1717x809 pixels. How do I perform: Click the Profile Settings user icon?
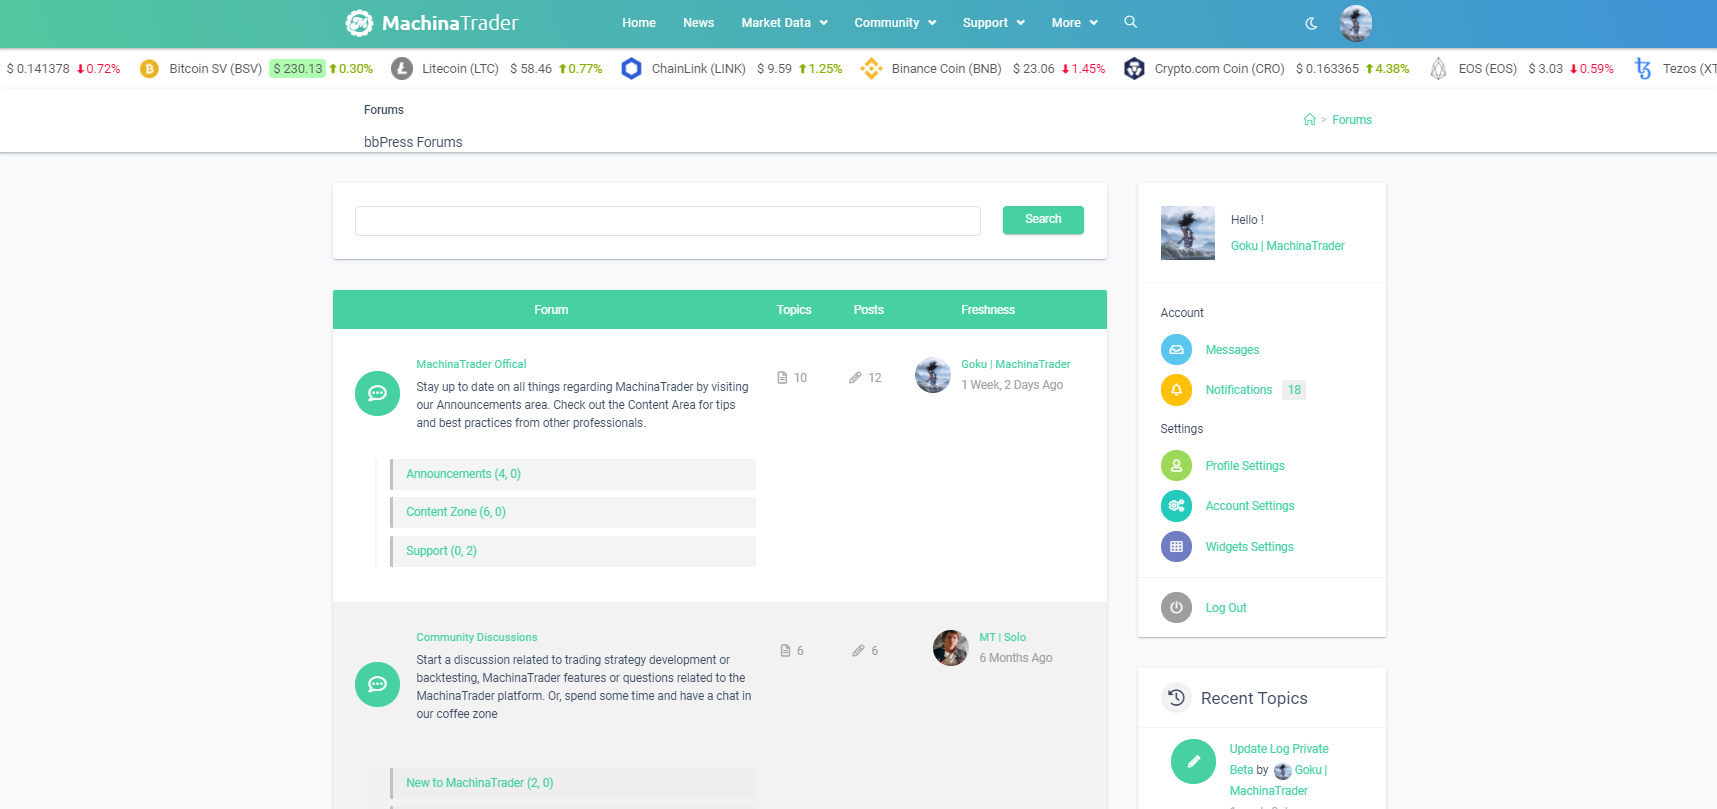tap(1176, 466)
